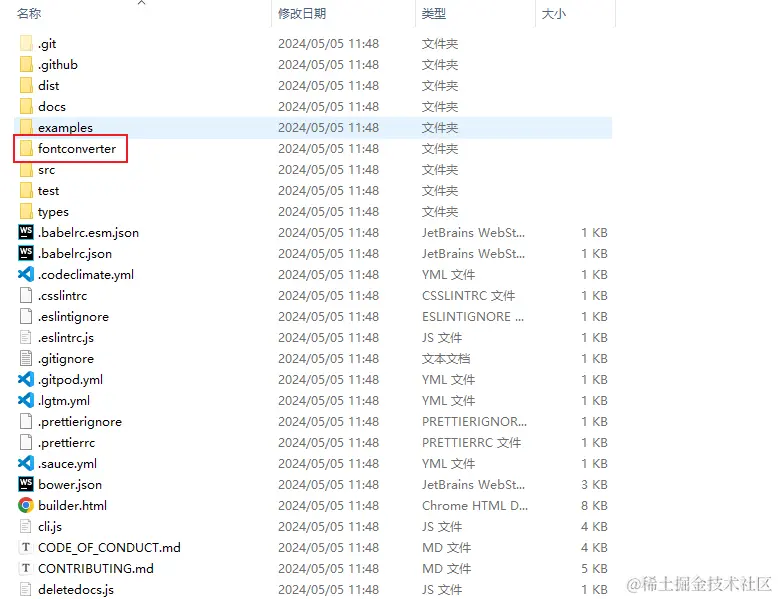
Task: Click Typora icon of CONTRIBUTING.md
Action: (26, 568)
